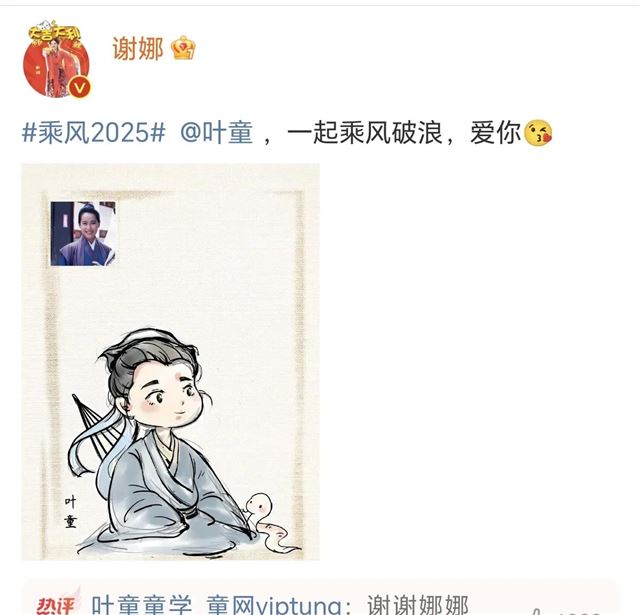Click the handwritten 叶童 signature in artwork
Viewport: 640px width, 615px height.
coord(70,512)
